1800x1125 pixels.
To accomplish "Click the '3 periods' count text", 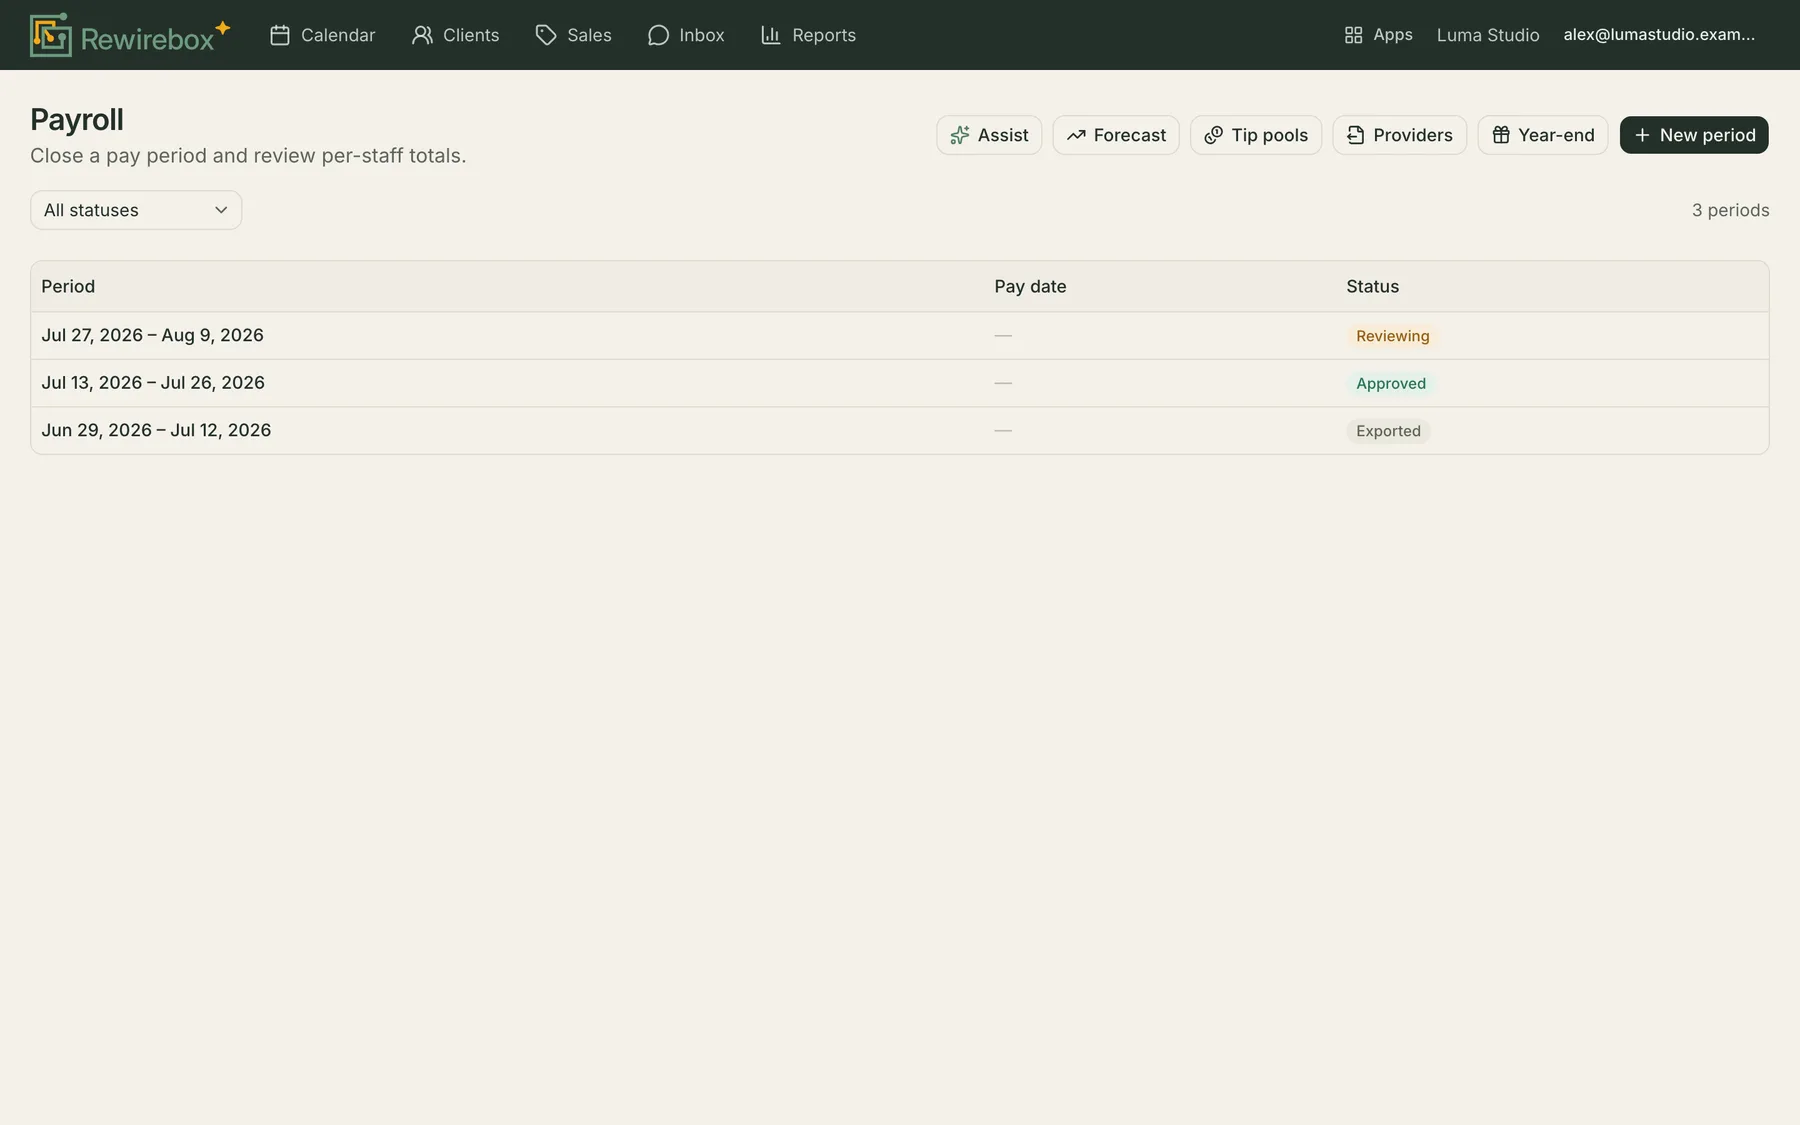I will 1730,210.
